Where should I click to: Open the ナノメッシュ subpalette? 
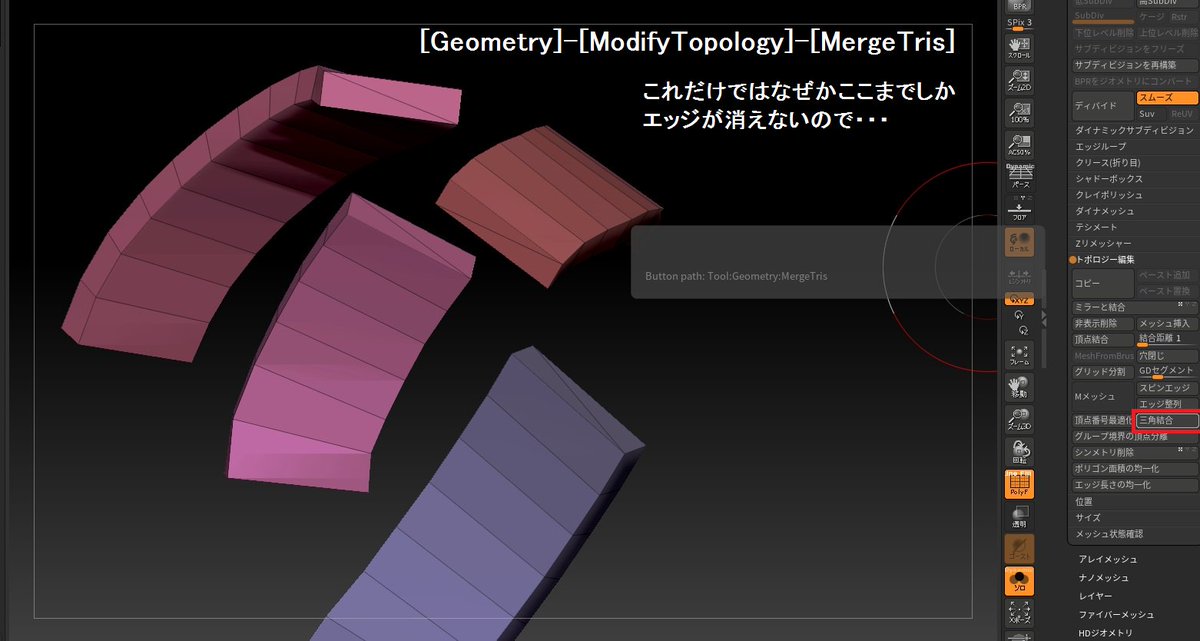[x=1104, y=577]
